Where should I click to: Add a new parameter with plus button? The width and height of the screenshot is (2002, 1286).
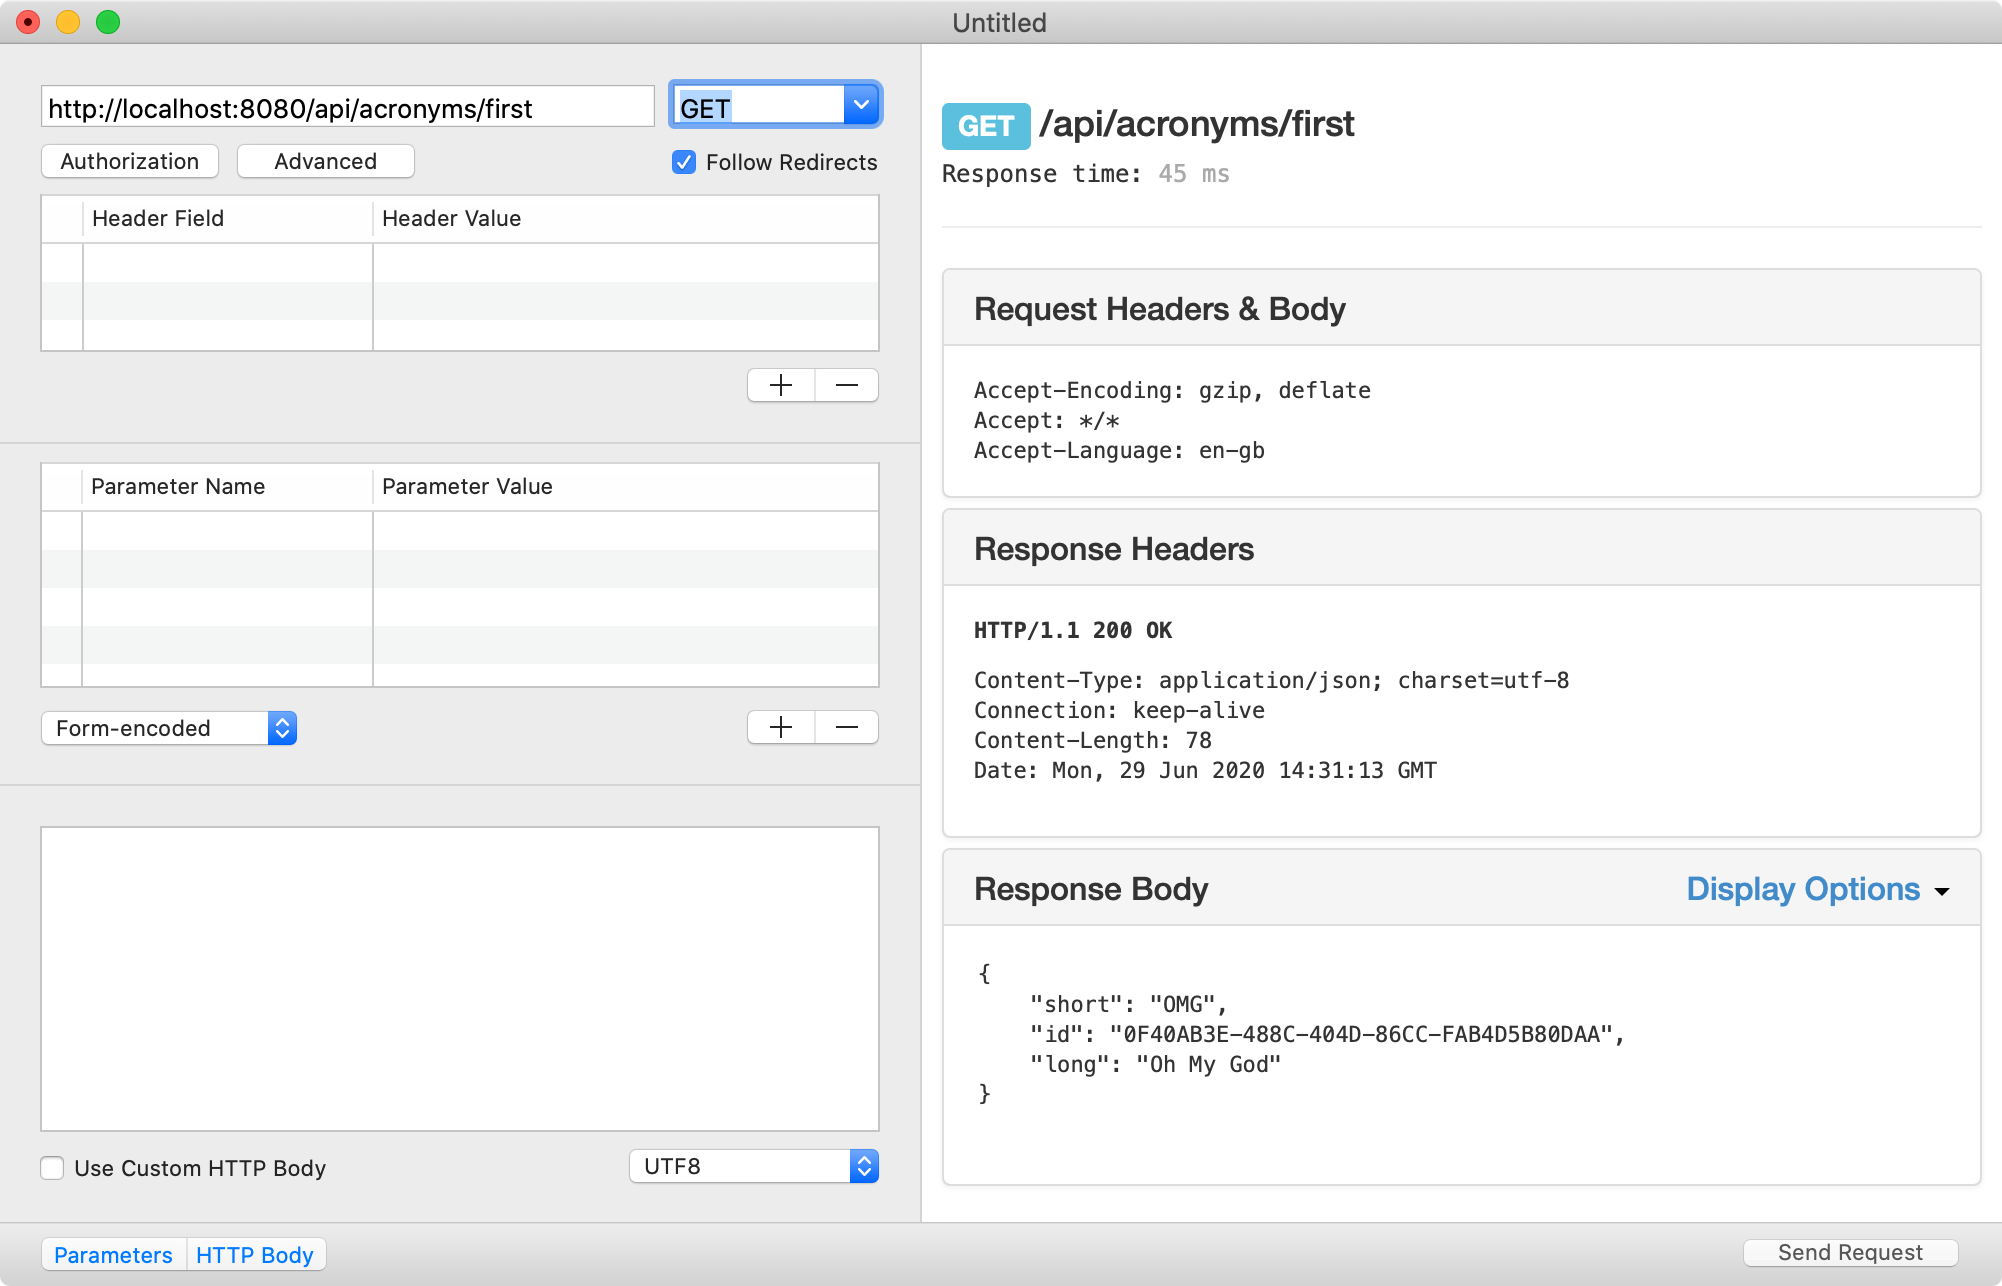click(781, 727)
